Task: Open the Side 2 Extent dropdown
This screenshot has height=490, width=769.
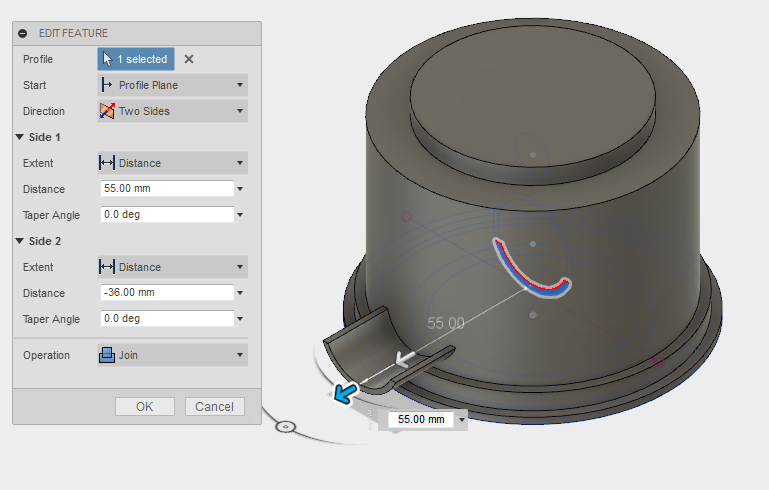Action: pos(173,267)
